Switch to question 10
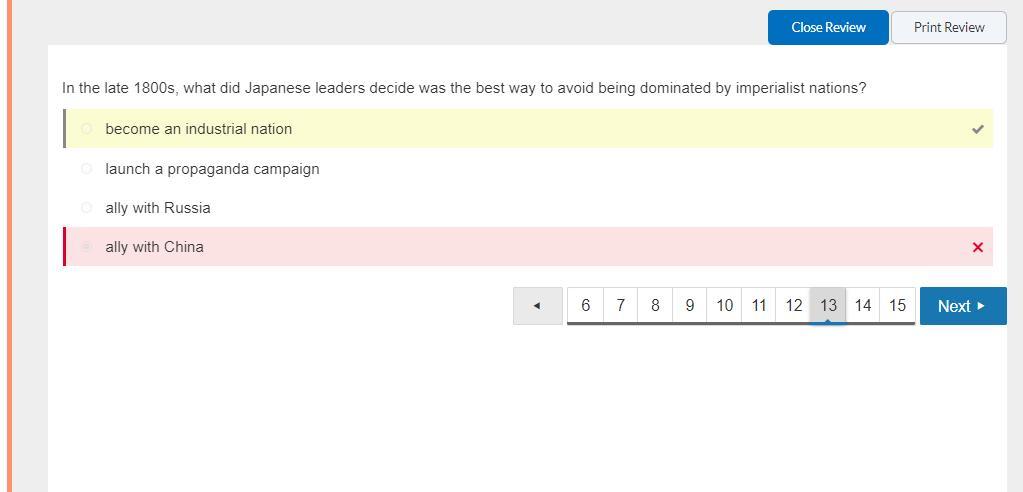Screen dimensions: 1023x492 tap(724, 306)
